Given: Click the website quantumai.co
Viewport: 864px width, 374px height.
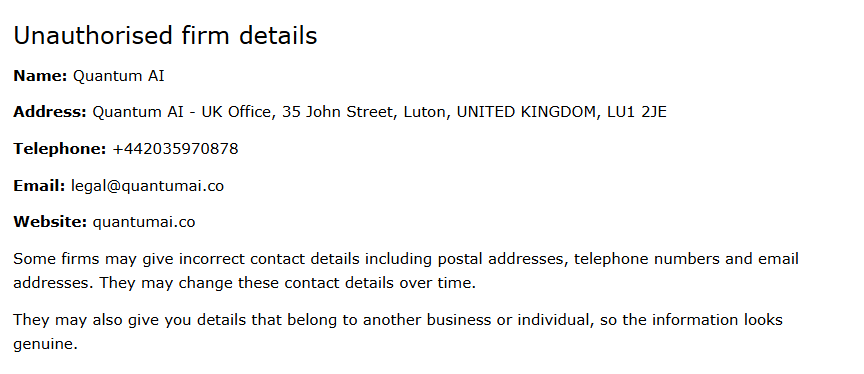Looking at the screenshot, I should (x=144, y=223).
